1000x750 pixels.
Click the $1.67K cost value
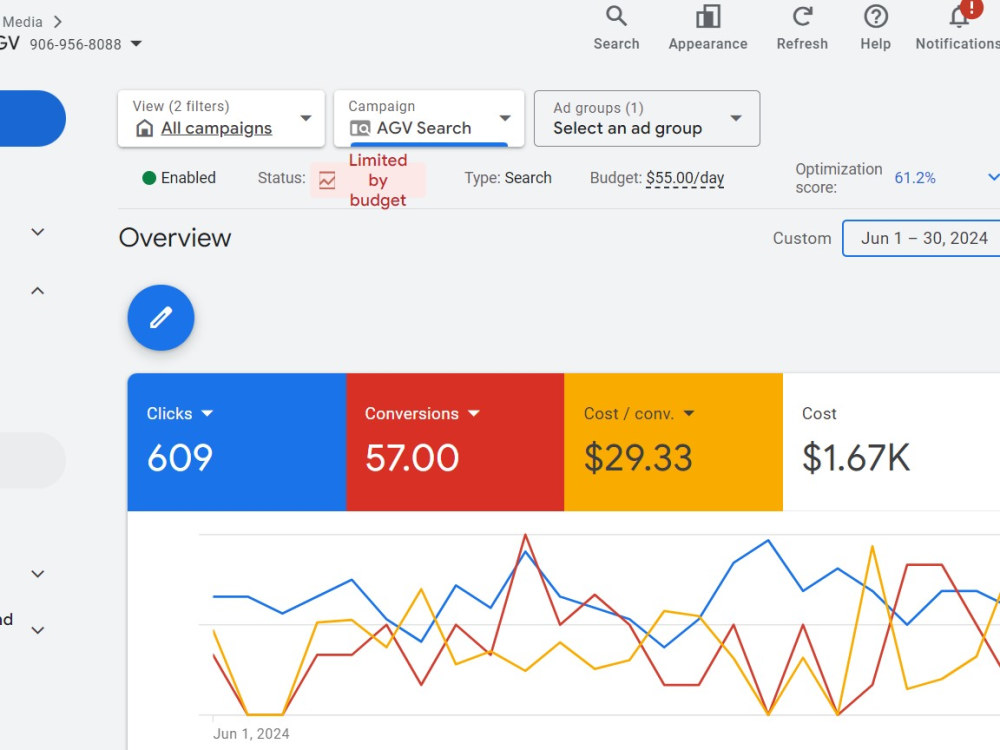856,458
